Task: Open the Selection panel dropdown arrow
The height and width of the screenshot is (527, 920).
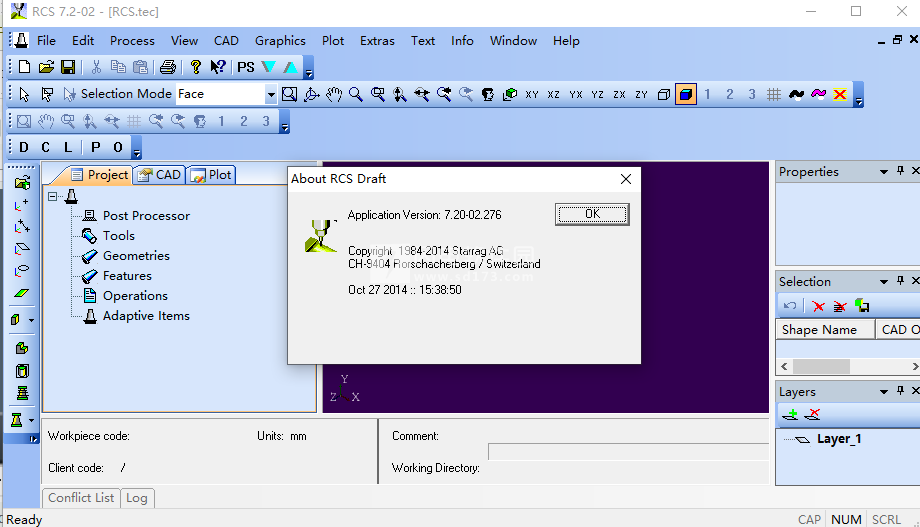Action: point(884,282)
